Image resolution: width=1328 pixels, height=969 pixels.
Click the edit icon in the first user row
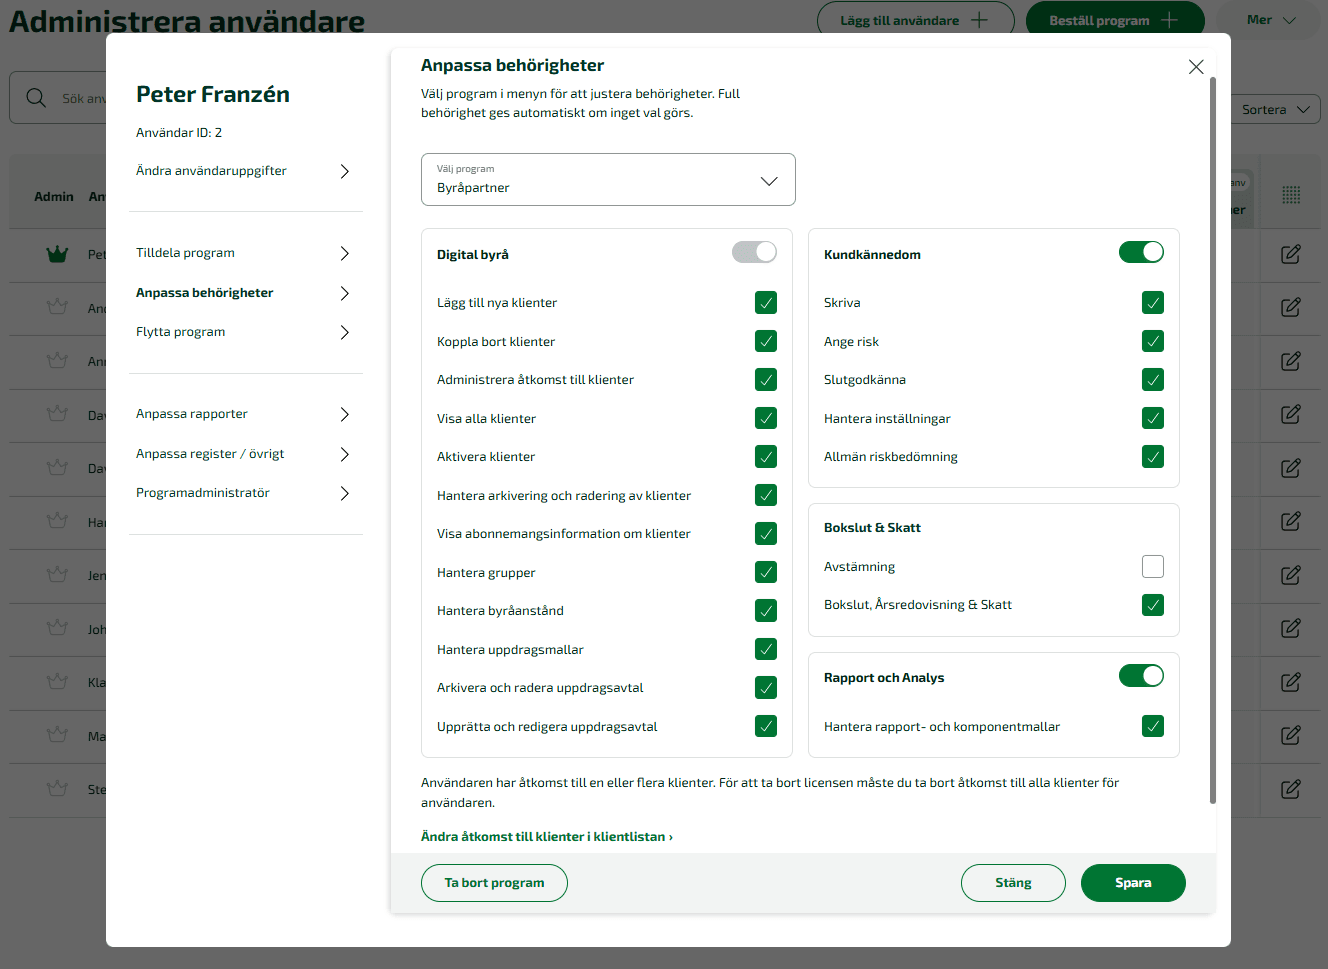tap(1291, 254)
